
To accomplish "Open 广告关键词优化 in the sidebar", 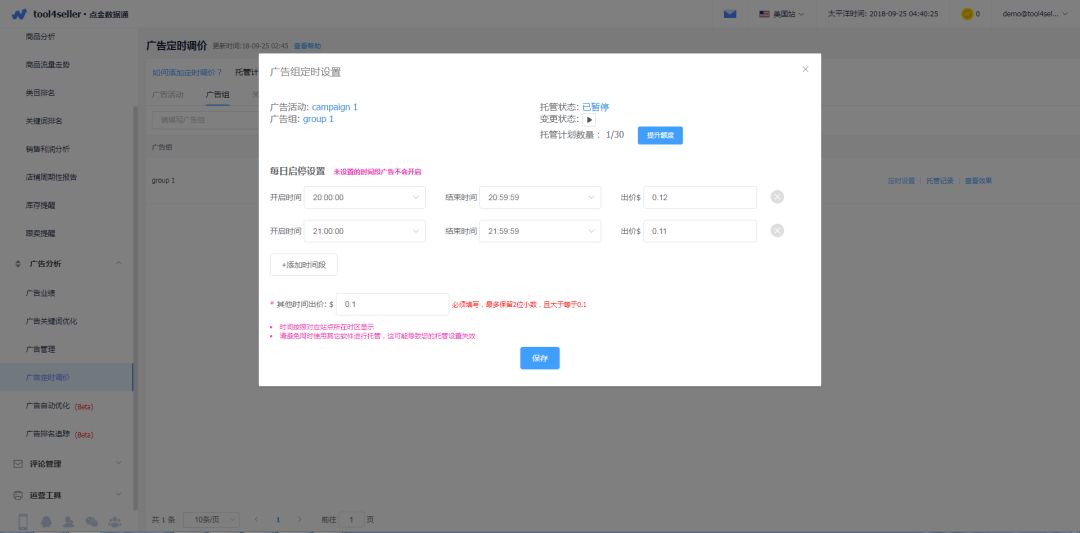I will [52, 321].
